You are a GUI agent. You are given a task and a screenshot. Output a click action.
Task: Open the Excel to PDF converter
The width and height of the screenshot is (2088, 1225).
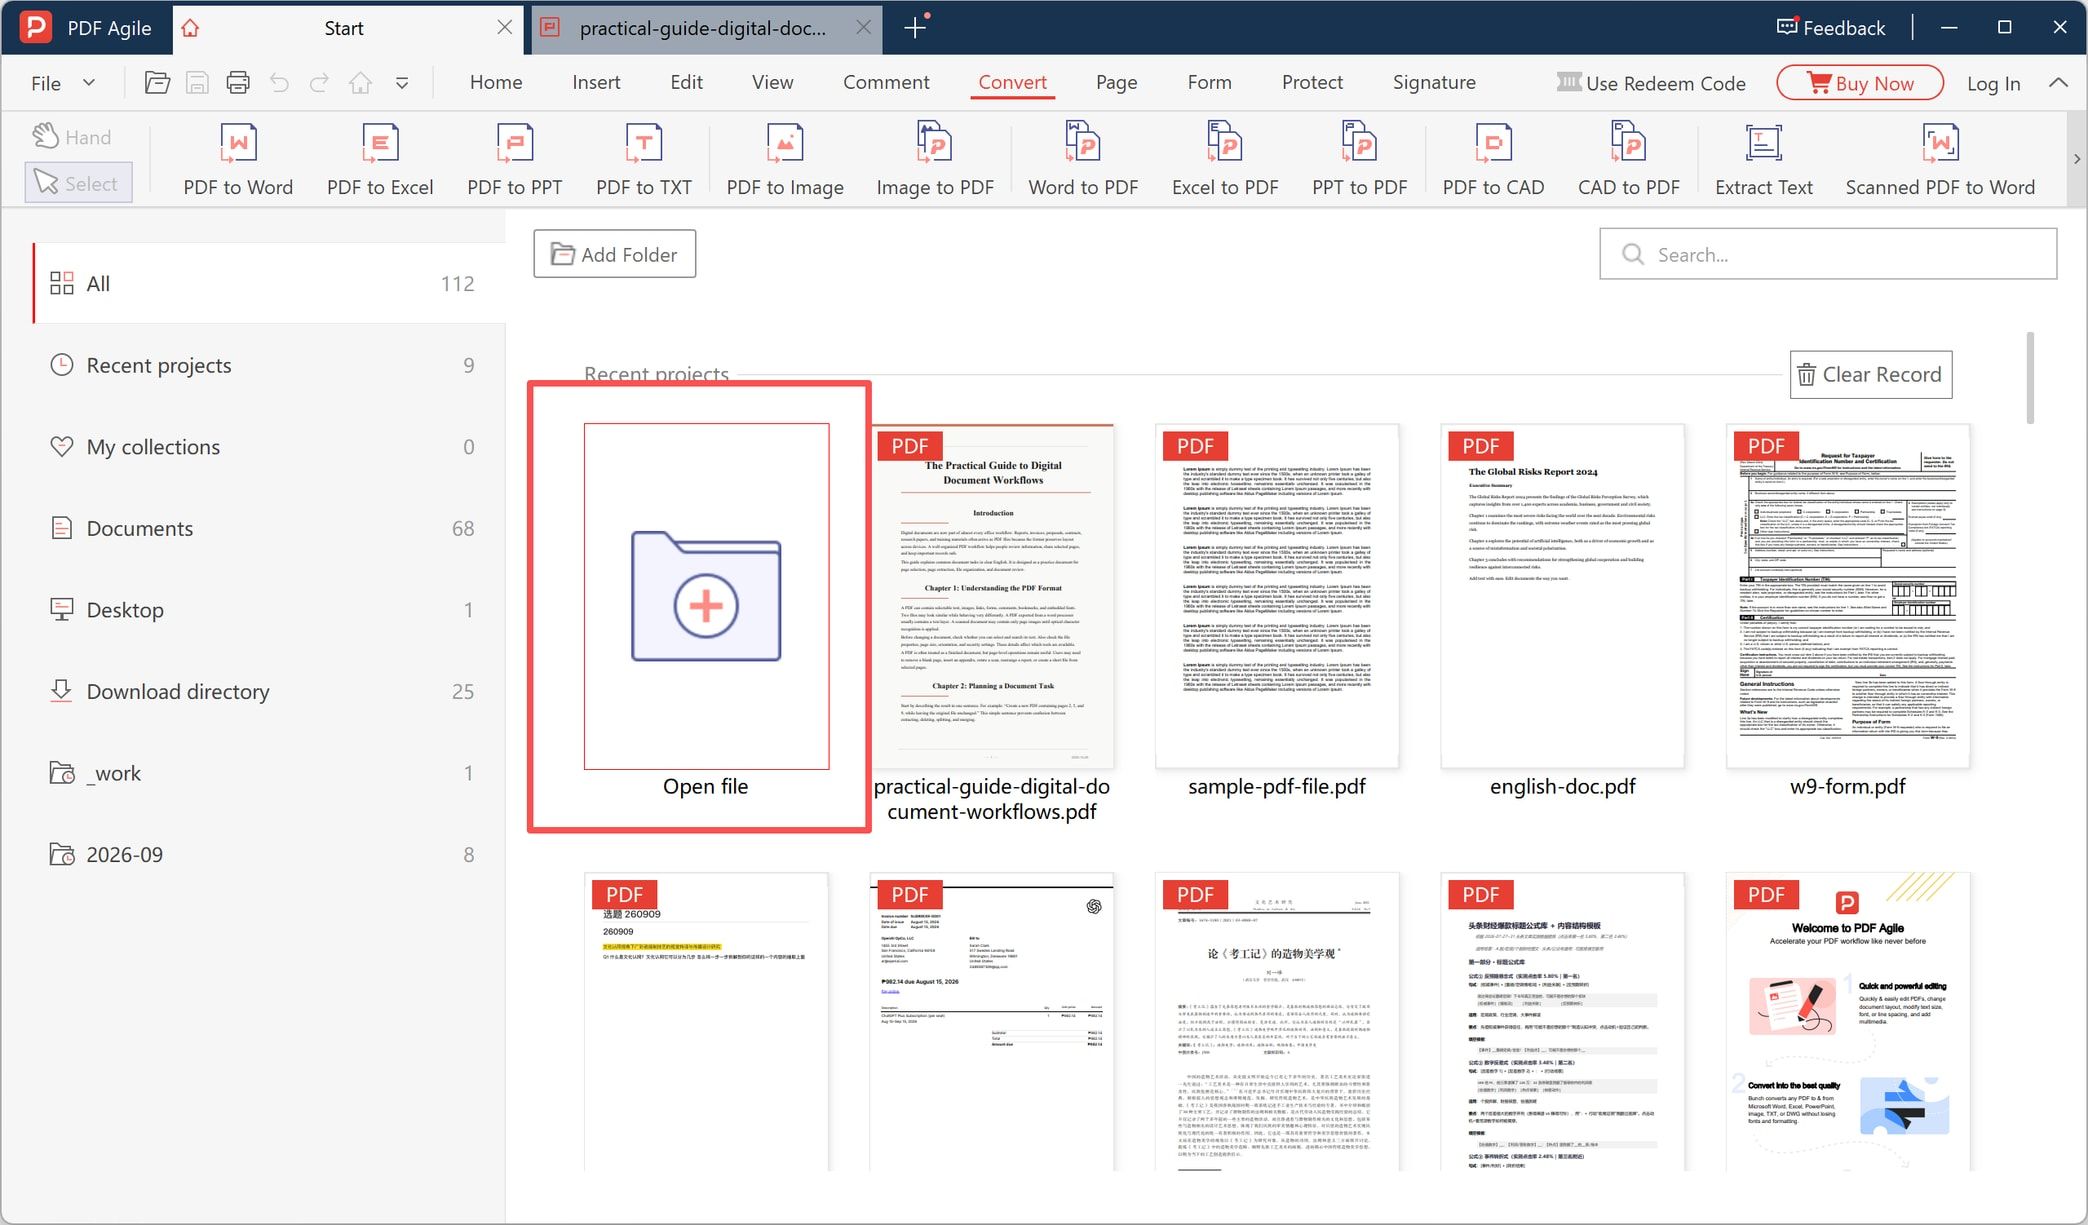coord(1225,160)
